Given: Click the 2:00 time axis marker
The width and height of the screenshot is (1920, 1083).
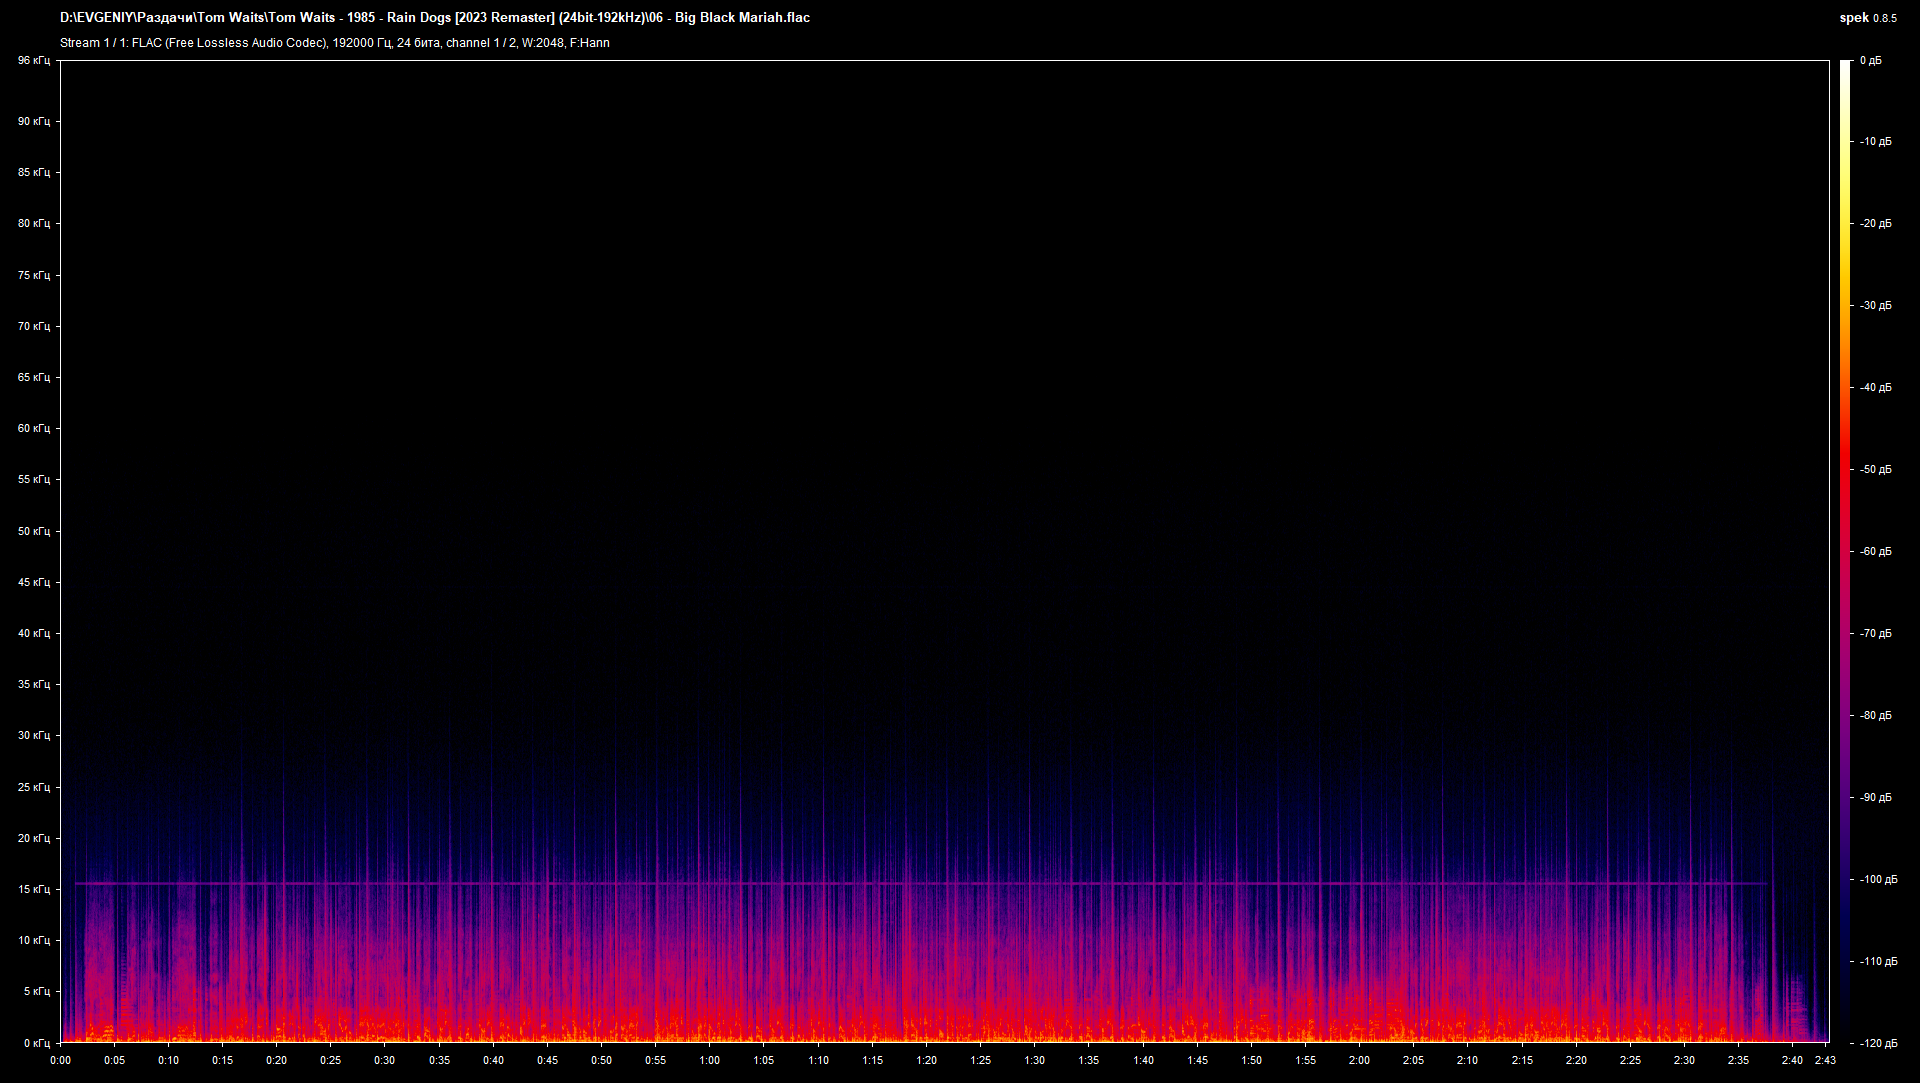Looking at the screenshot, I should point(1359,1060).
